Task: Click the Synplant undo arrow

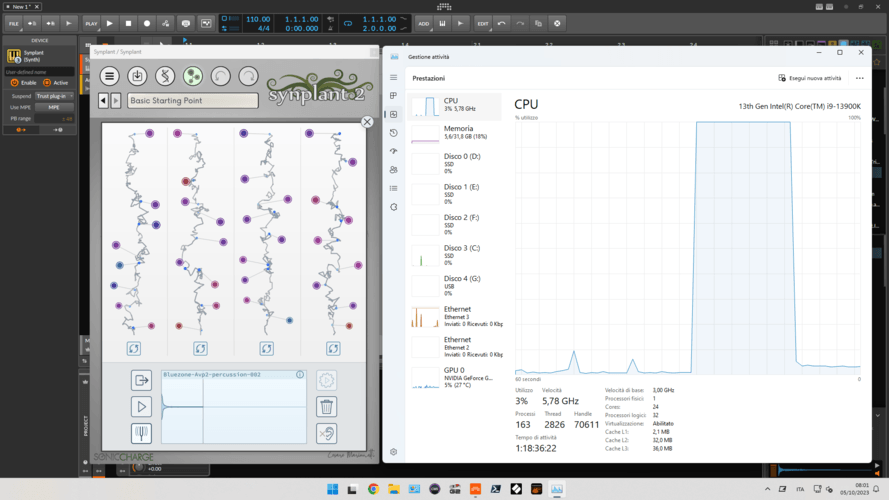Action: pyautogui.click(x=221, y=76)
